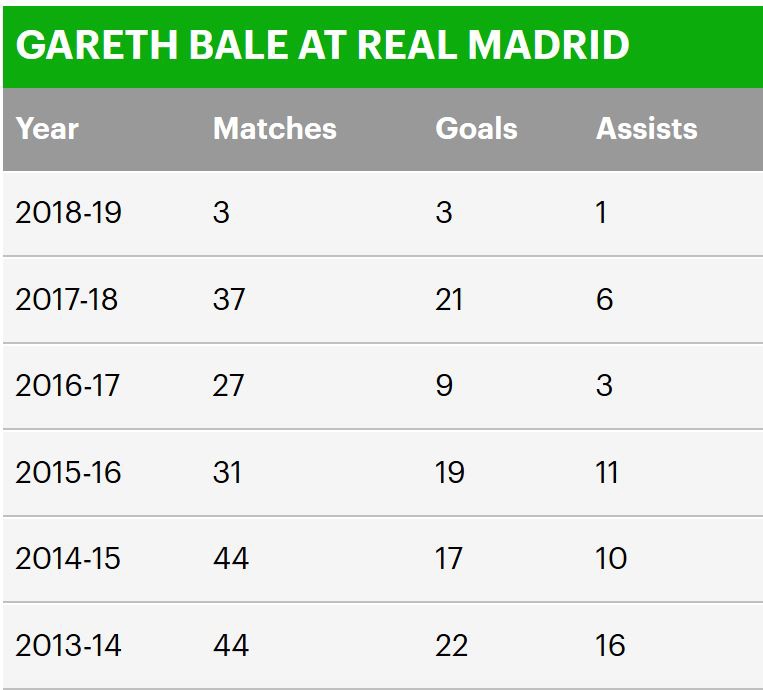
Task: Click the Goals column header
Action: coord(477,128)
